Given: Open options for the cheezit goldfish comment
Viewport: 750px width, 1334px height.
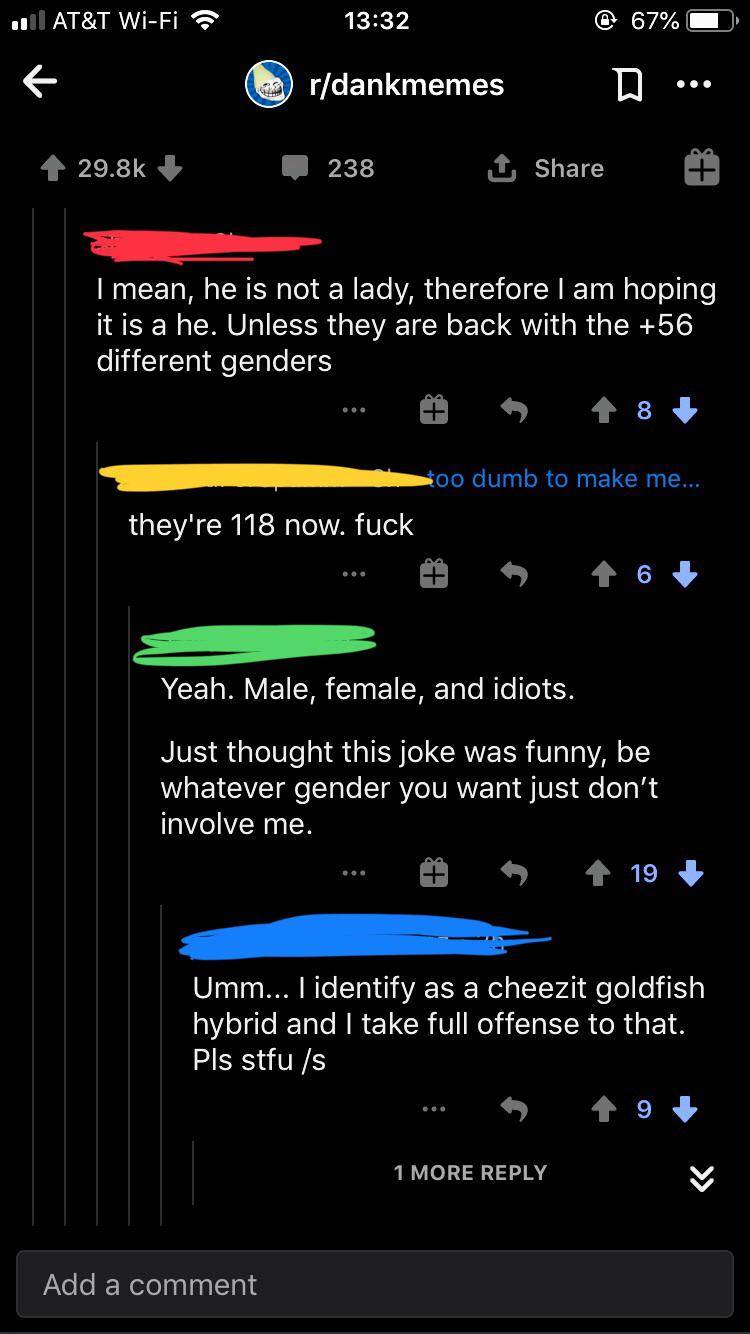Looking at the screenshot, I should pyautogui.click(x=433, y=1108).
